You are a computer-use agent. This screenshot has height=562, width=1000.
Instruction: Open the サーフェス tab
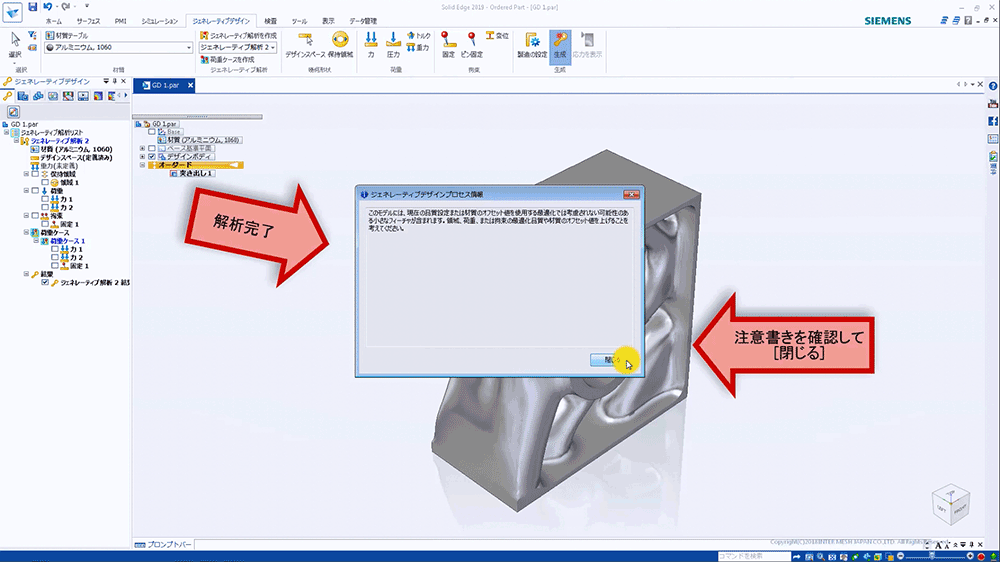coord(89,21)
